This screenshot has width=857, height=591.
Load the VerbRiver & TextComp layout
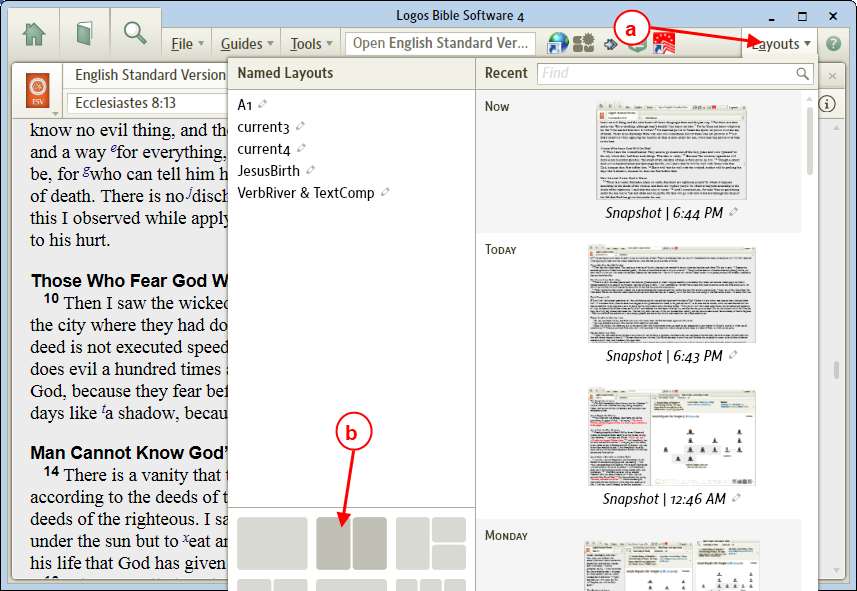coord(306,192)
